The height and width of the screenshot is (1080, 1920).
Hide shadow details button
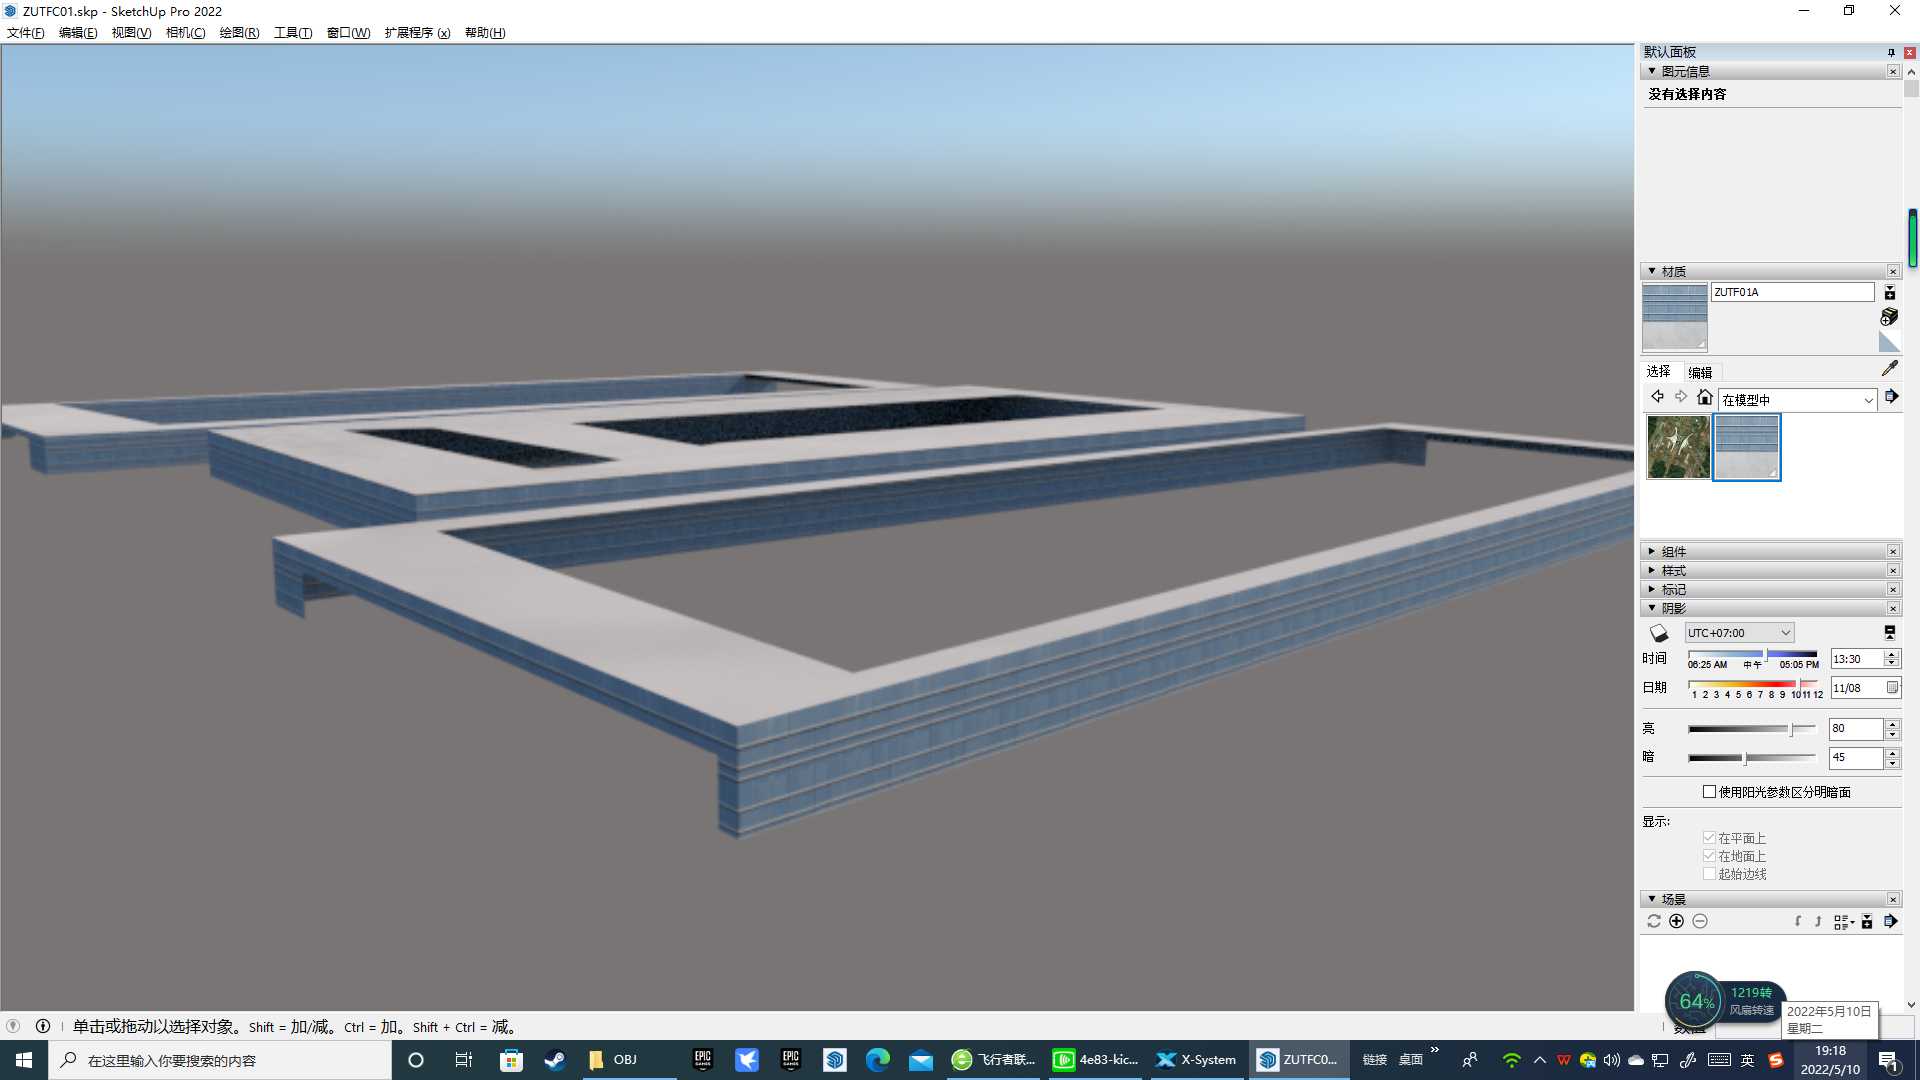tap(1890, 633)
